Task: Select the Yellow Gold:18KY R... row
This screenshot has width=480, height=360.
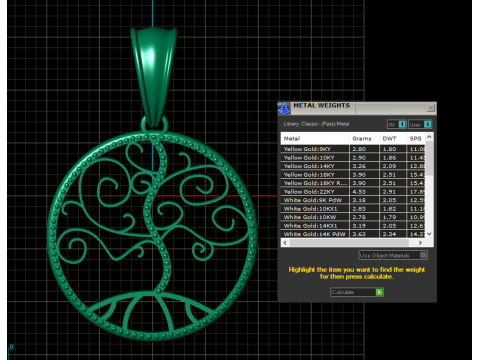Action: pos(353,183)
